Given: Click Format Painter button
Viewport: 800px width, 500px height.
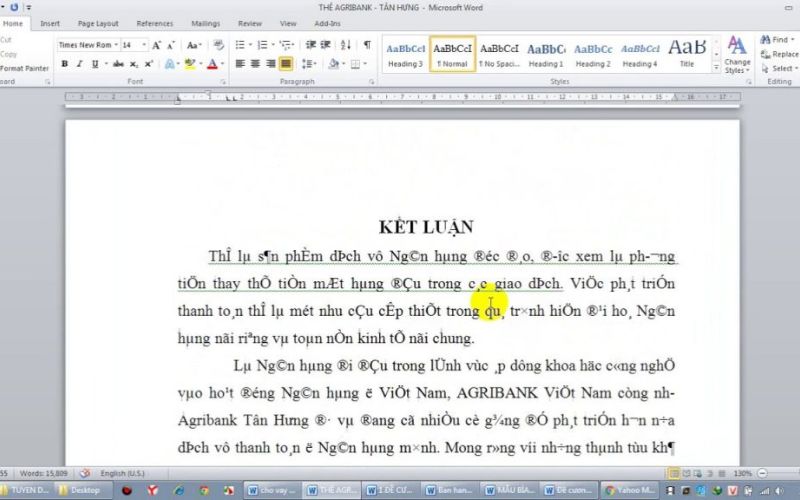Looking at the screenshot, I should (24, 68).
